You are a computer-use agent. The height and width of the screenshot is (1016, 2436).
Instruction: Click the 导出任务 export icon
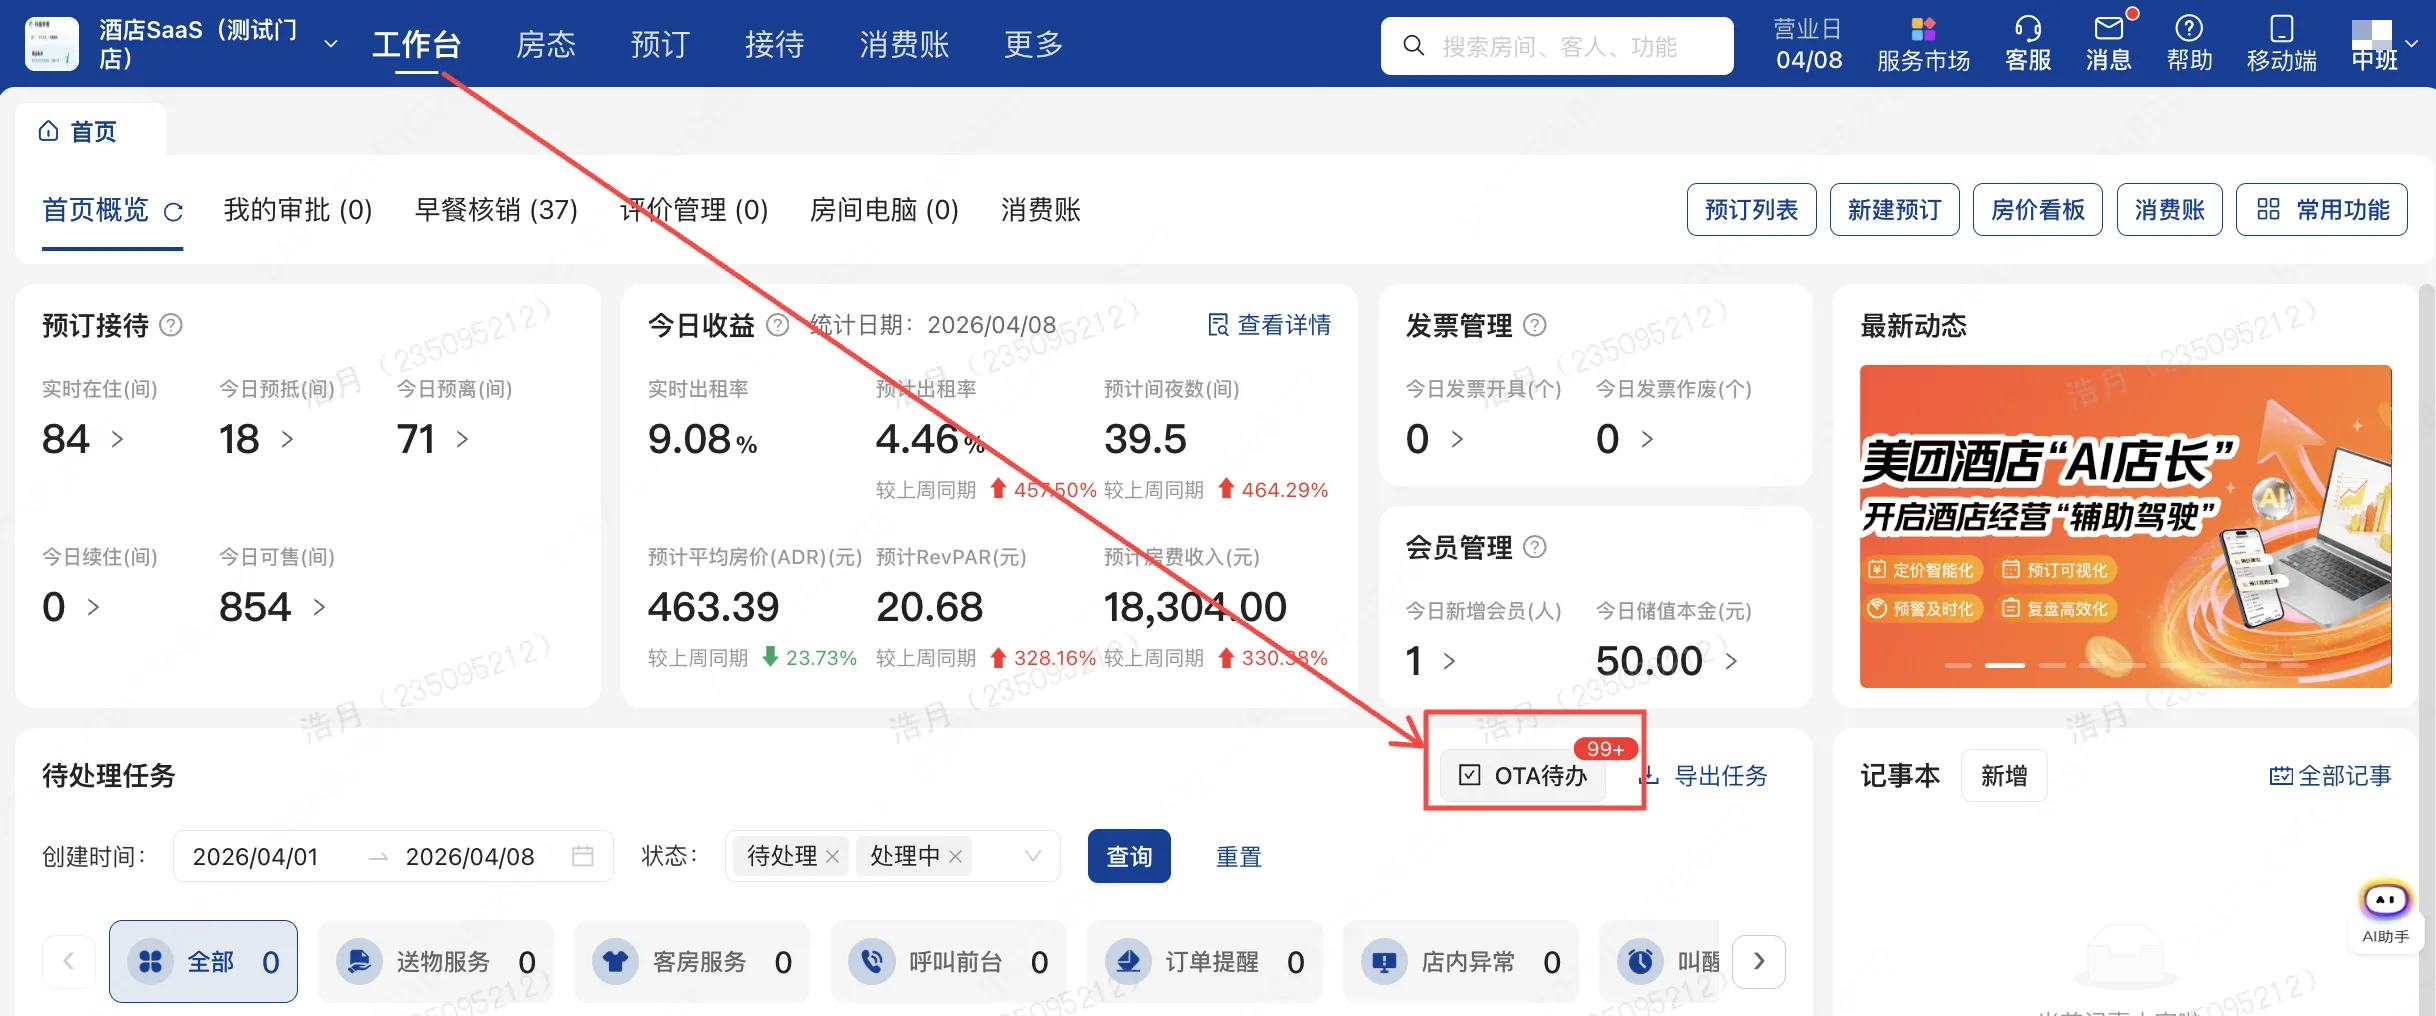[x=1651, y=776]
